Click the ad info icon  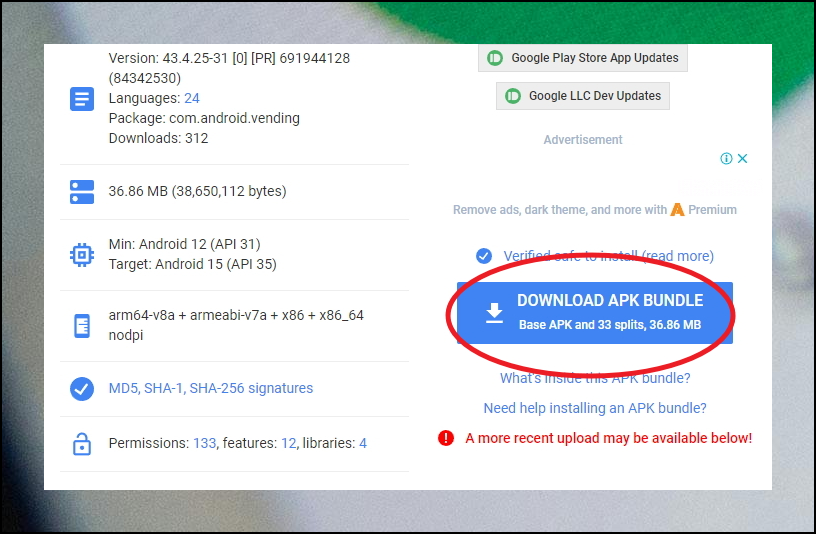coord(726,158)
